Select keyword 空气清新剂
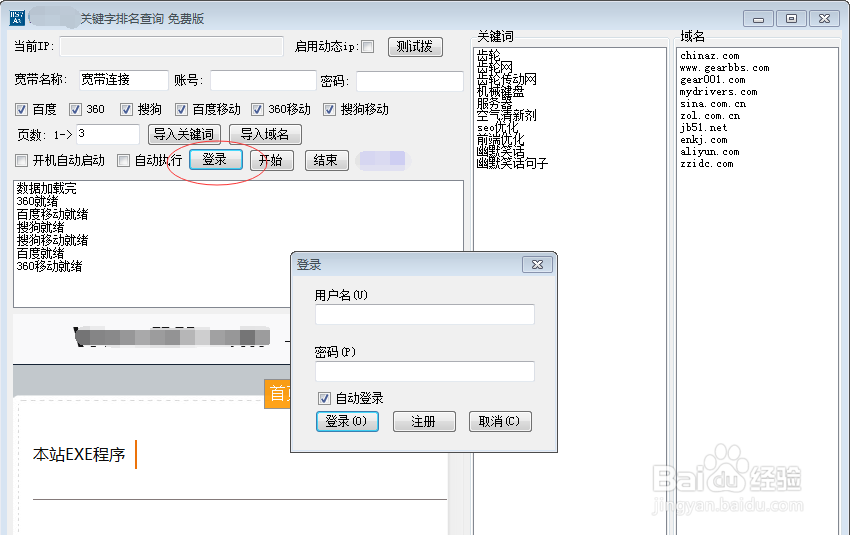851x535 pixels. (506, 115)
